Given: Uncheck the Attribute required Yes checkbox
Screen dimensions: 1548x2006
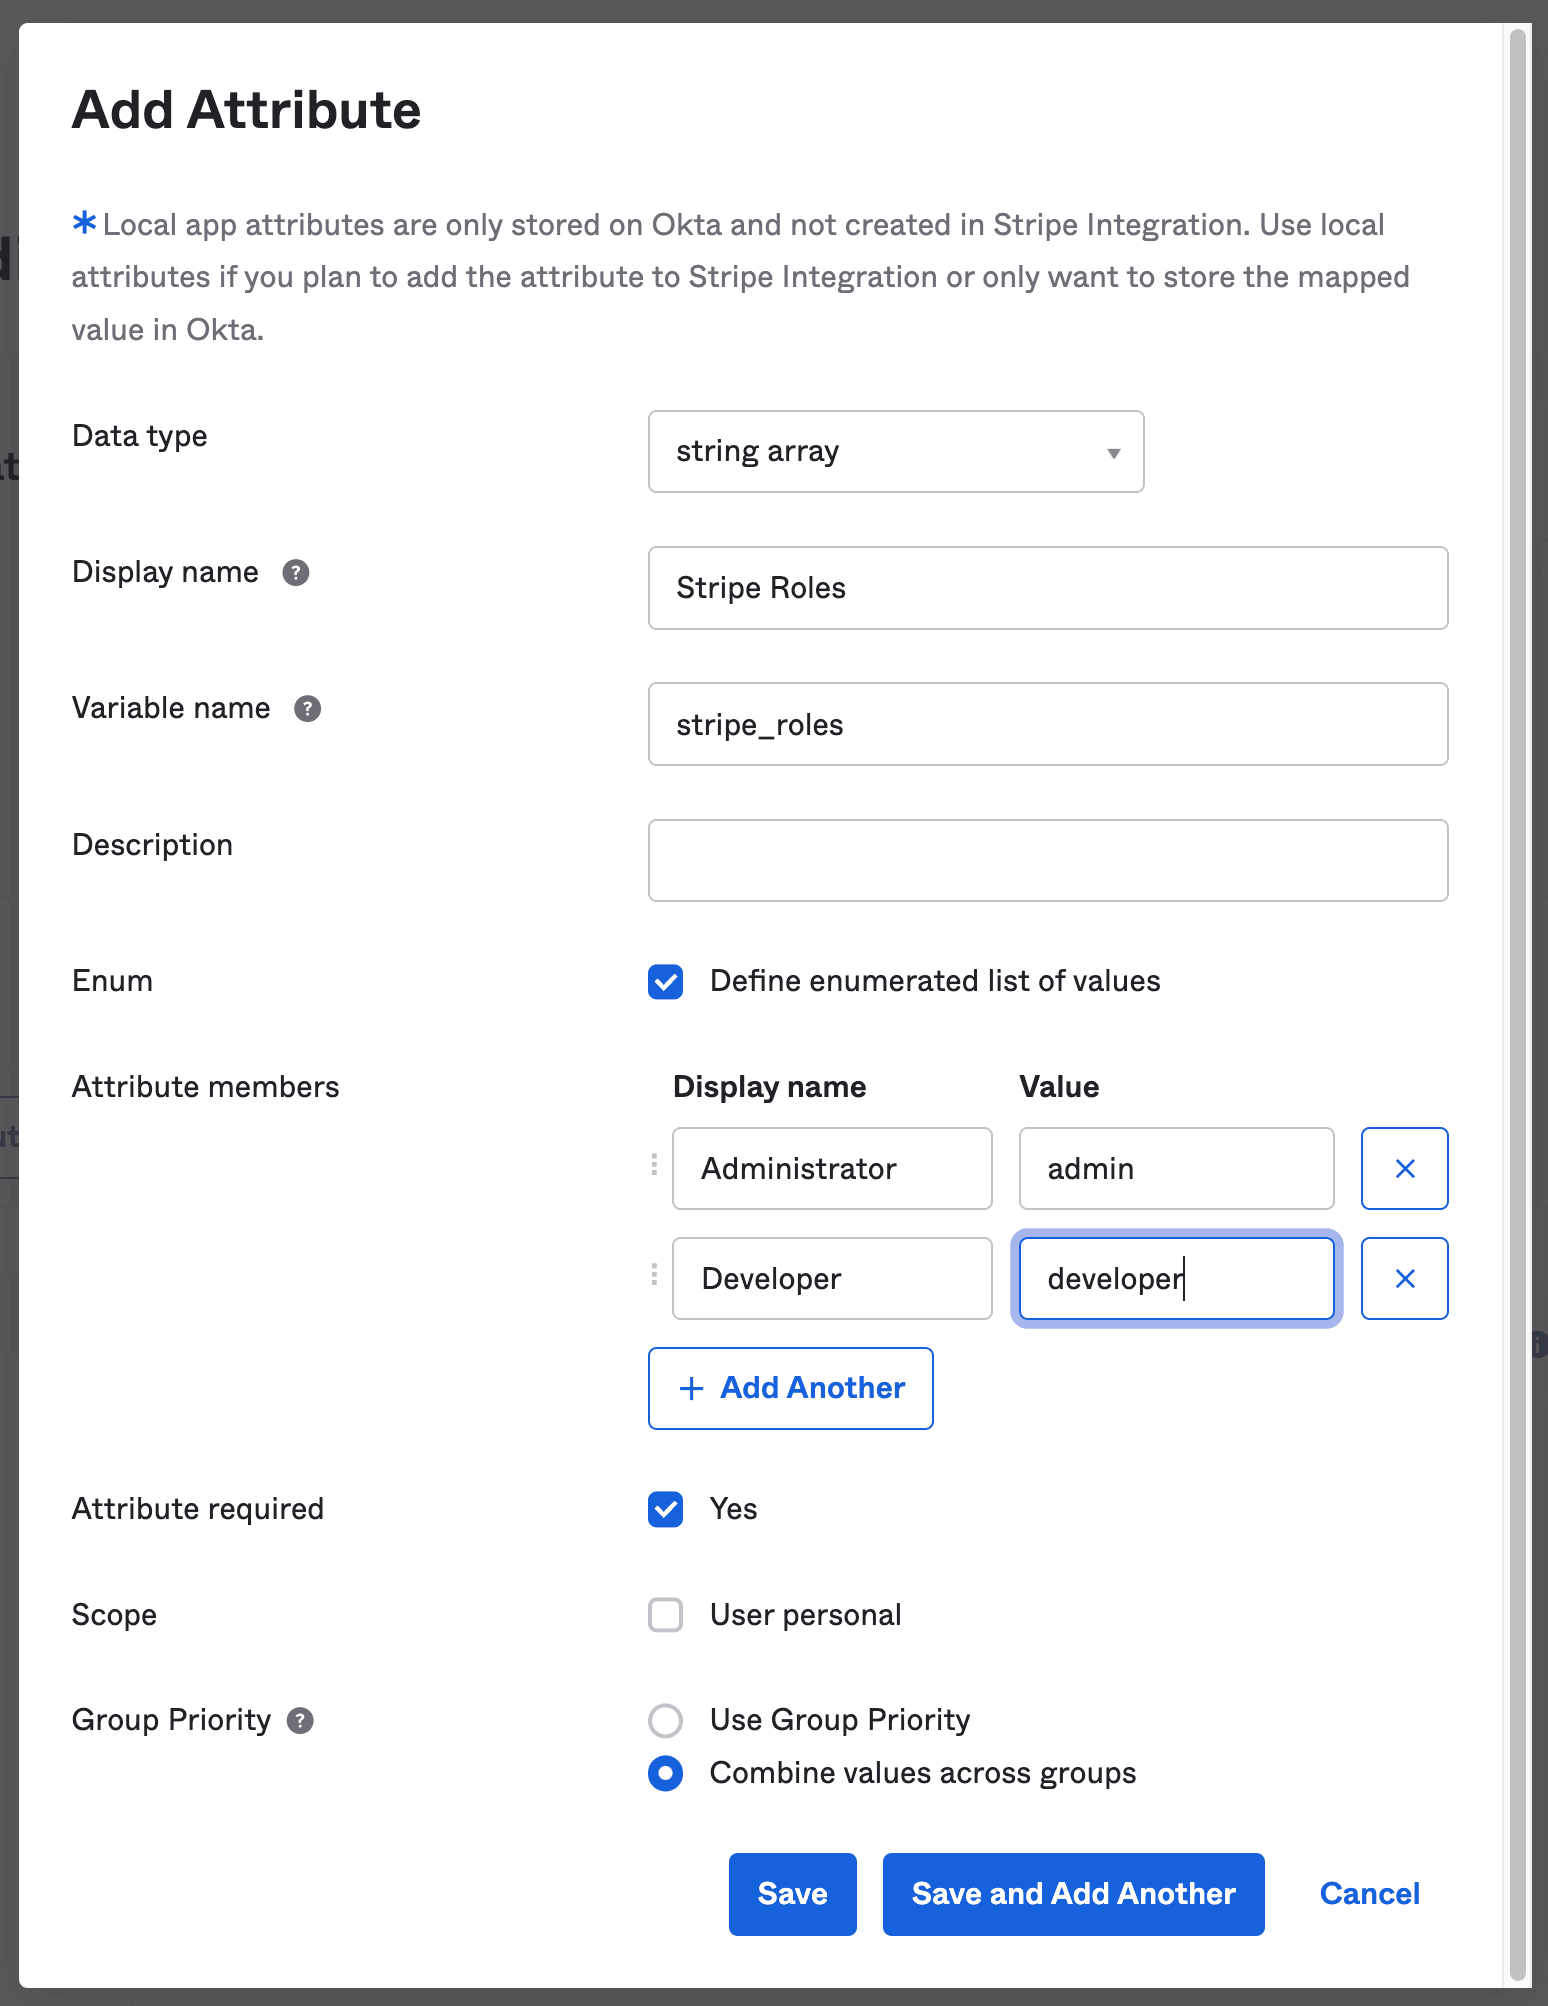Looking at the screenshot, I should [666, 1509].
